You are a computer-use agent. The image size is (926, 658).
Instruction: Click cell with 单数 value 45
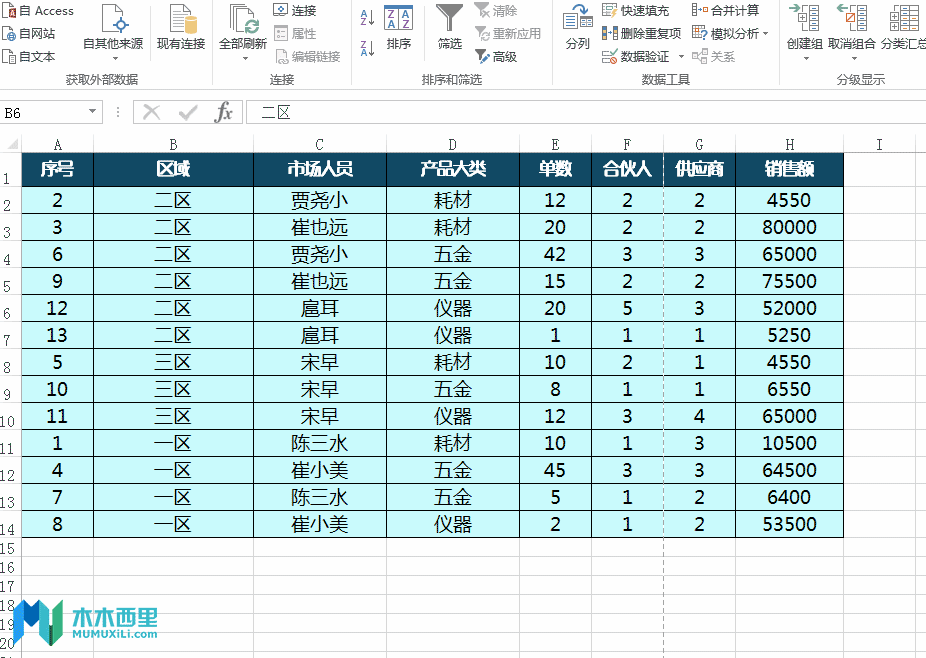(555, 471)
